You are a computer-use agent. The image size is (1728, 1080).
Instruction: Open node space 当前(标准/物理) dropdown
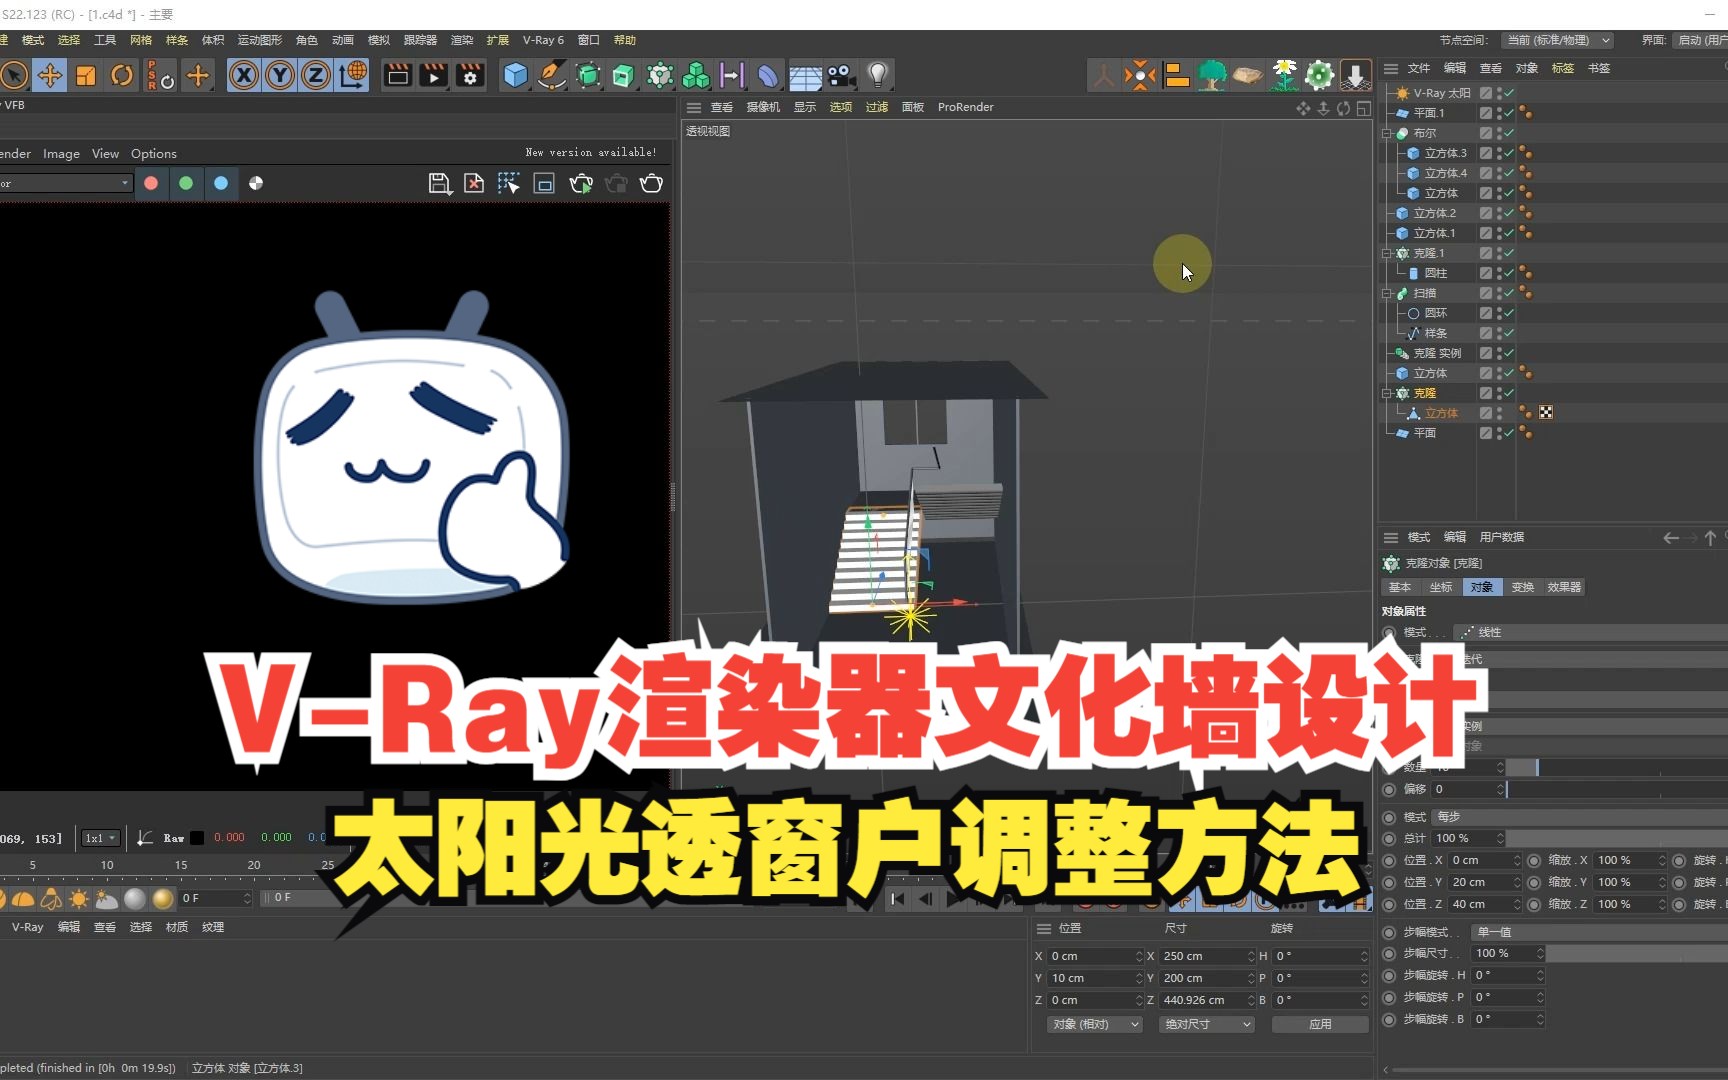point(1557,40)
